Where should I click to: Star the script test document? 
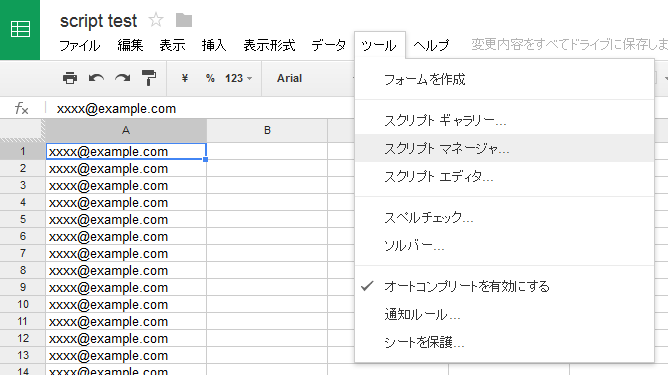click(x=156, y=20)
